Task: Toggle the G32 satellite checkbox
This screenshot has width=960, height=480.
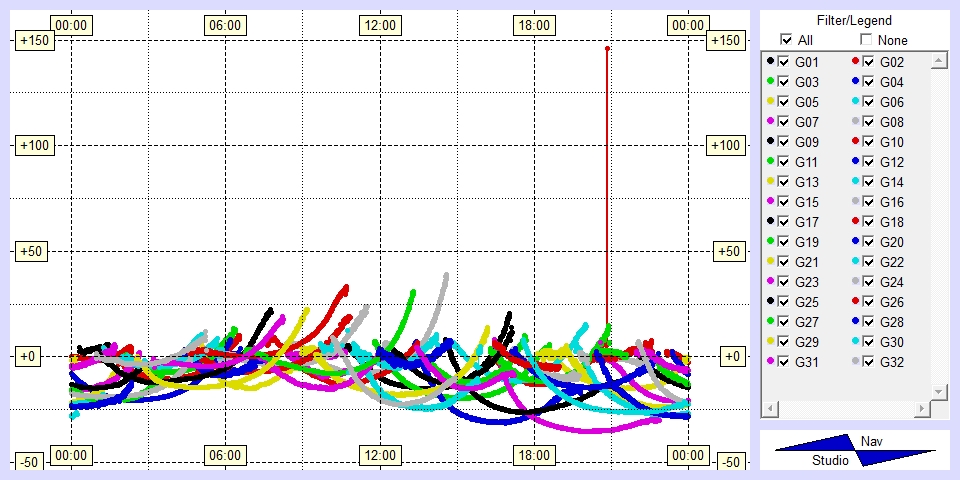Action: point(868,362)
